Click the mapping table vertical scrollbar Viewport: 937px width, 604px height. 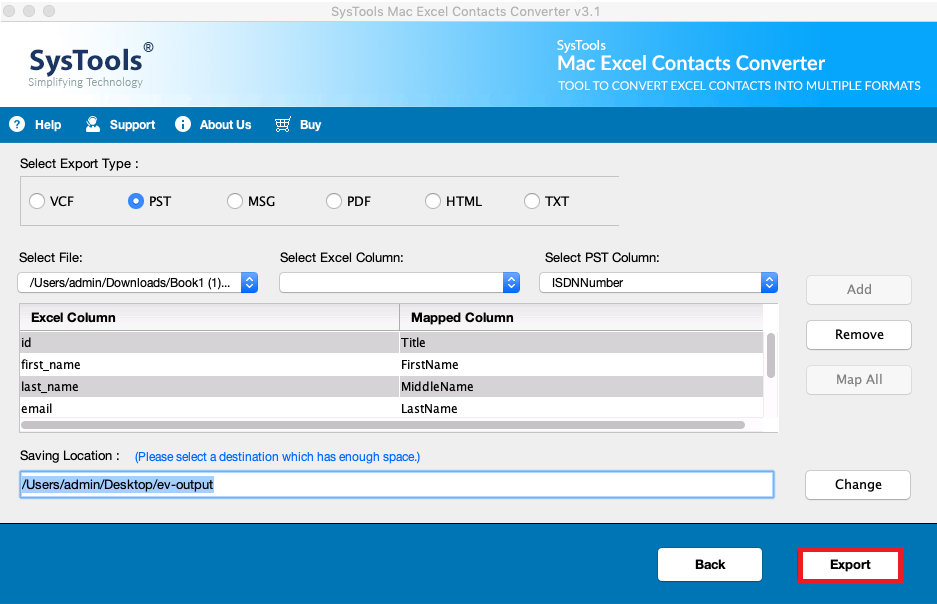[771, 356]
